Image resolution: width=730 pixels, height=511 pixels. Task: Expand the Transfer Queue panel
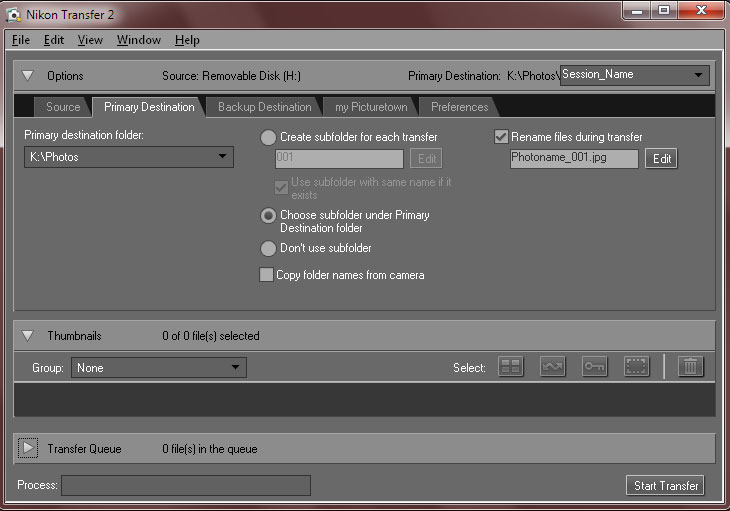(x=28, y=448)
